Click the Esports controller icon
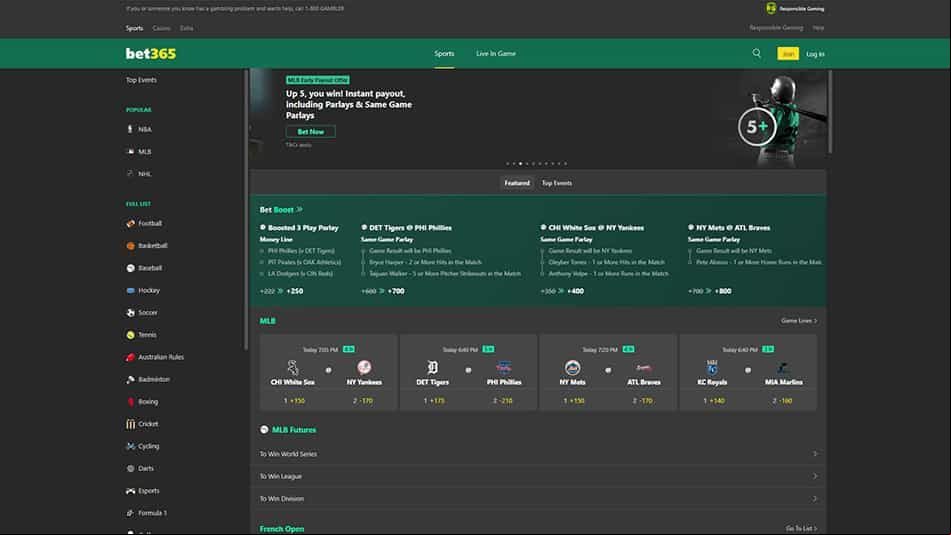This screenshot has height=535, width=951. (x=130, y=491)
